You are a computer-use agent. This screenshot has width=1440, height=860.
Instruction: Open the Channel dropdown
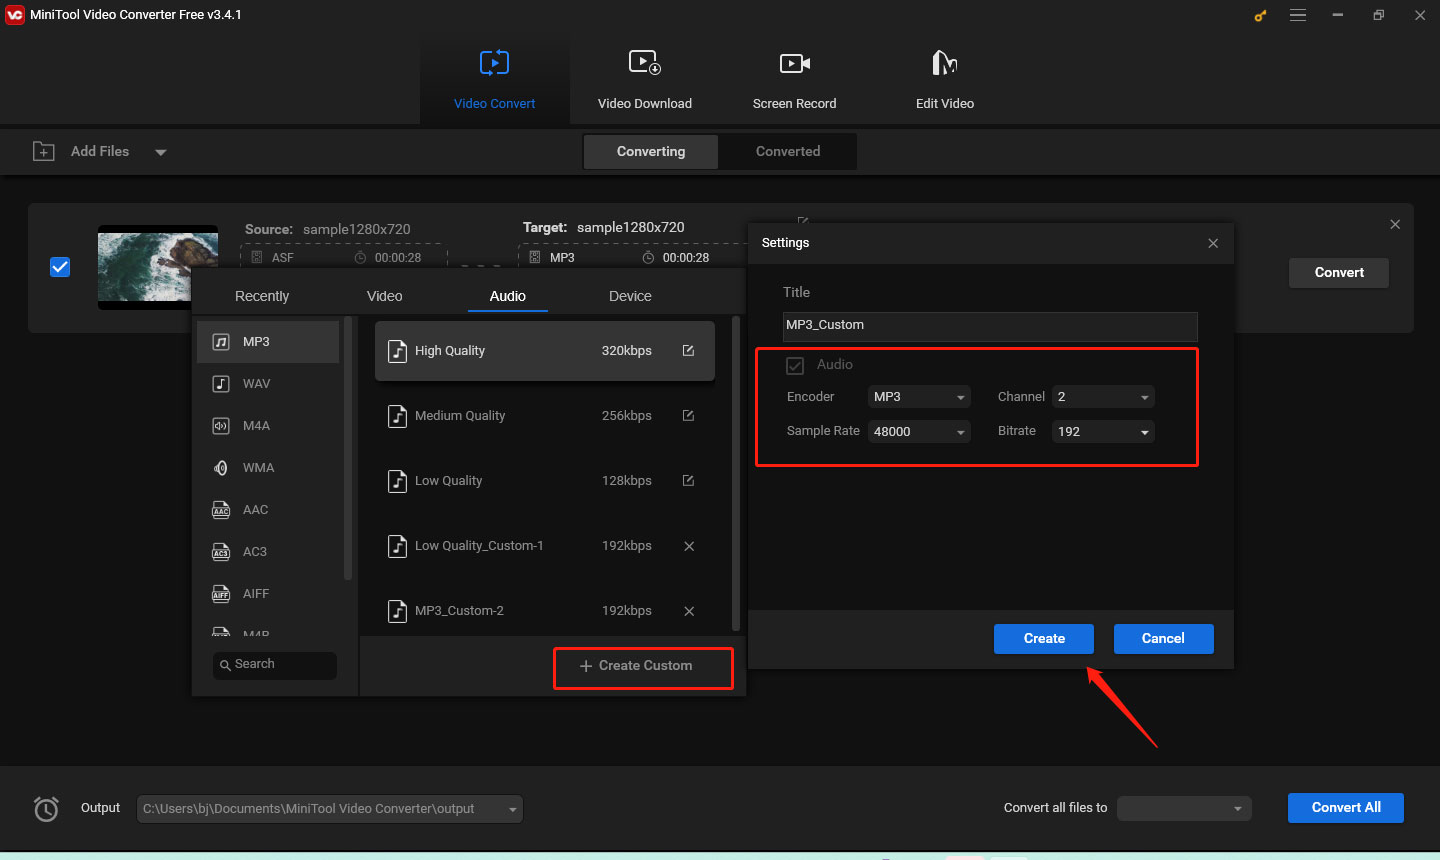[1103, 397]
